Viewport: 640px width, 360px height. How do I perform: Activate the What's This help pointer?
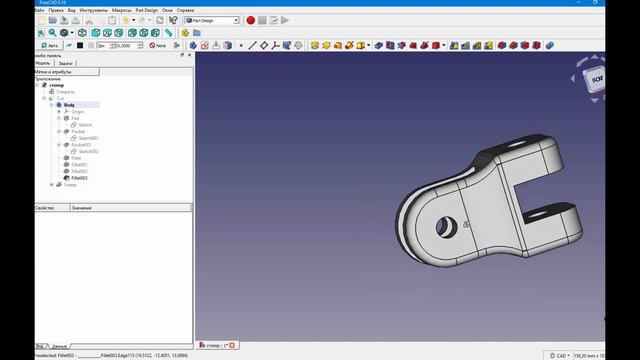[x=173, y=20]
